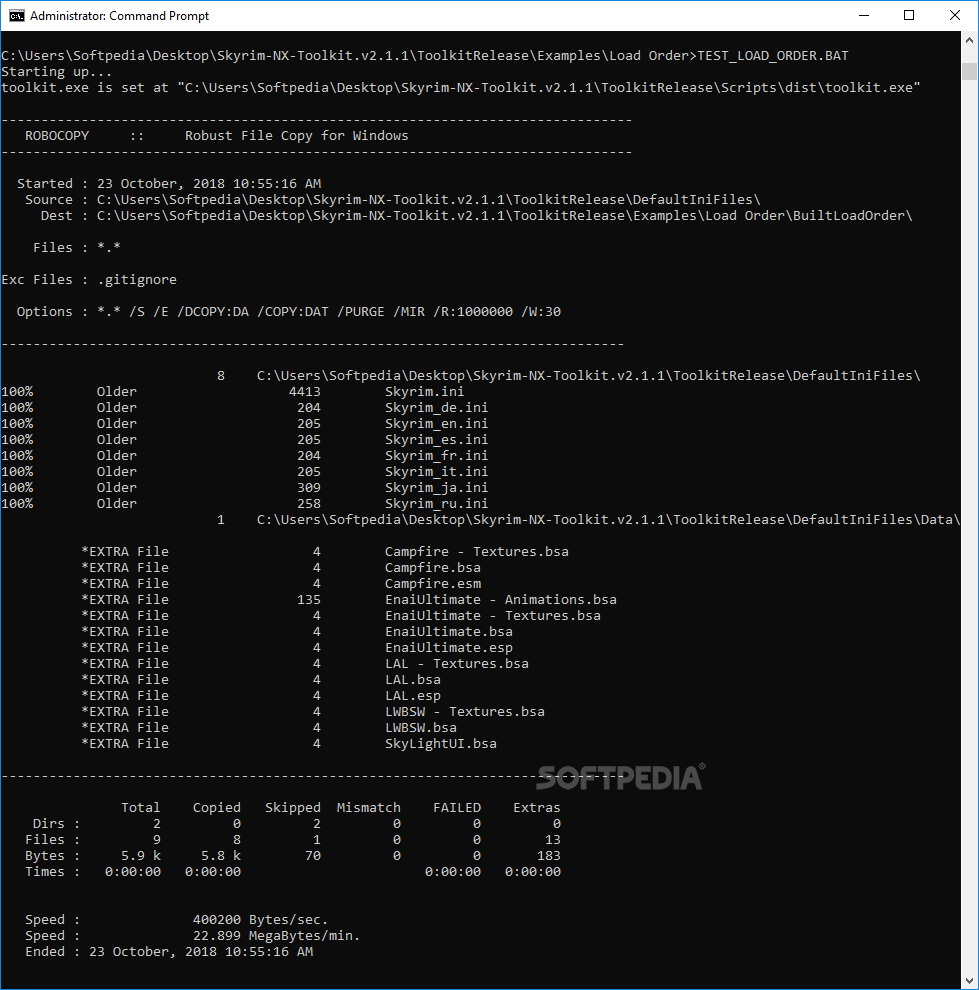
Task: Maximize the Command Prompt window
Action: pyautogui.click(x=909, y=16)
